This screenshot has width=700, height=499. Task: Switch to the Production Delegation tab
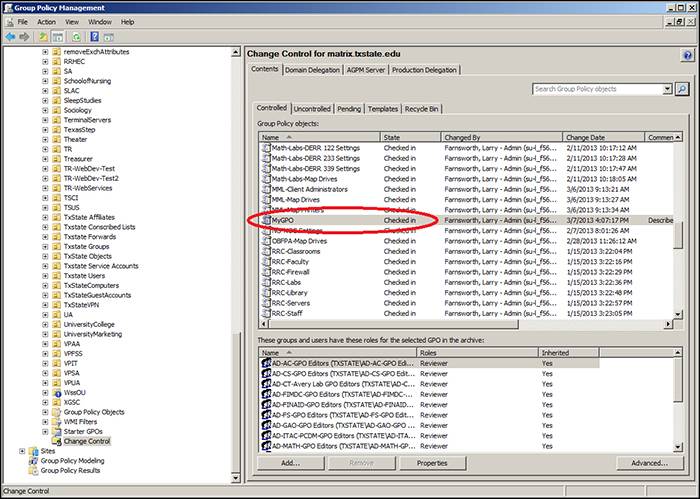424,70
